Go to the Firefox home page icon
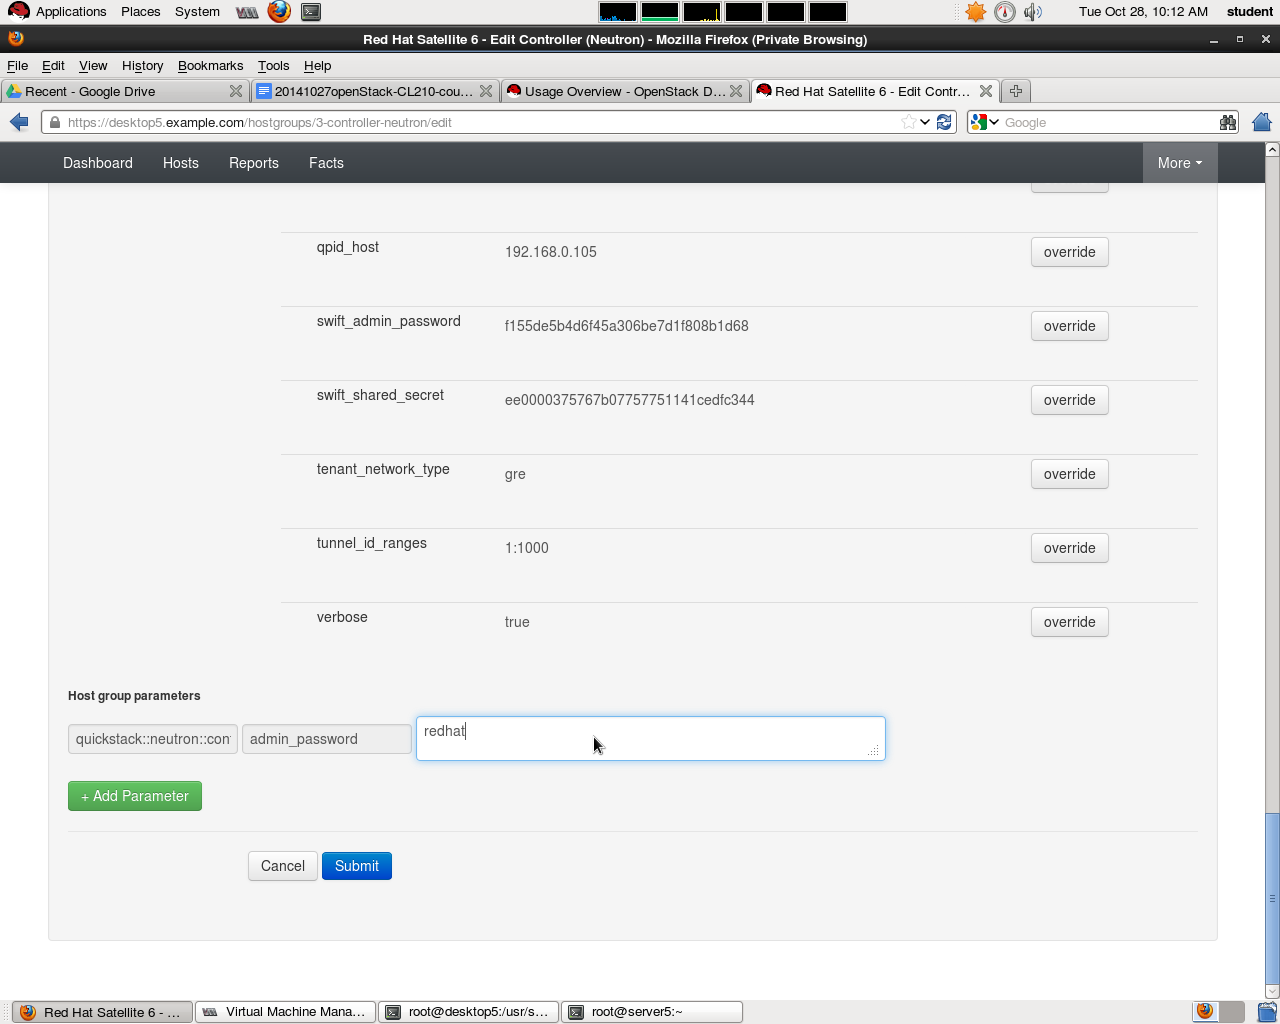Image resolution: width=1280 pixels, height=1024 pixels. pos(1262,122)
